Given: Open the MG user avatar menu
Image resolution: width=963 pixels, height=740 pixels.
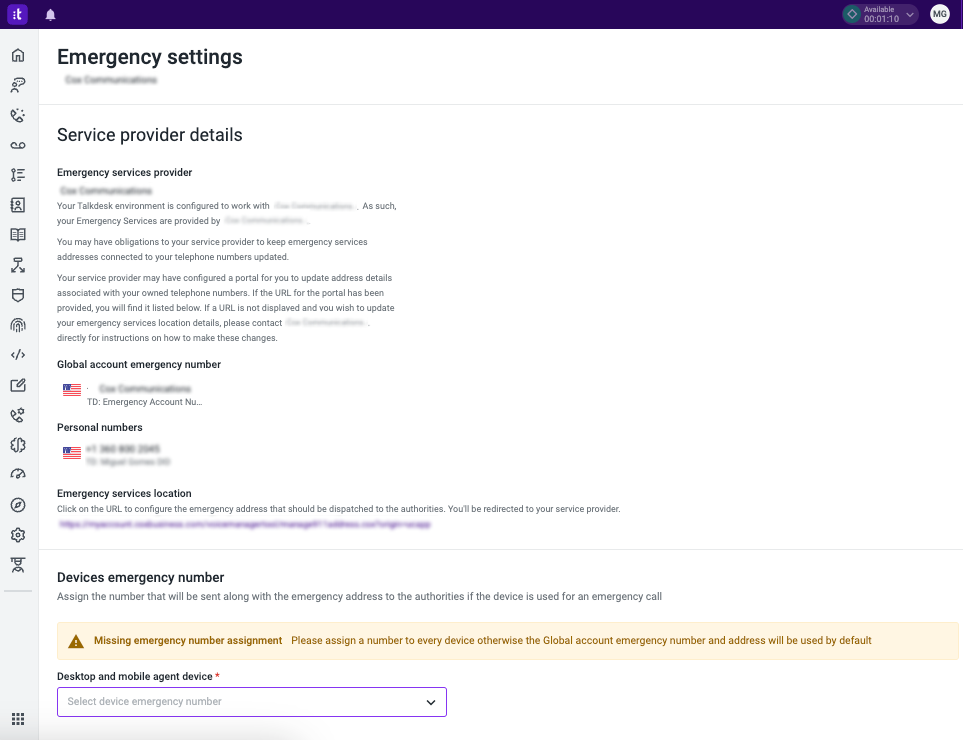Looking at the screenshot, I should click(x=940, y=14).
